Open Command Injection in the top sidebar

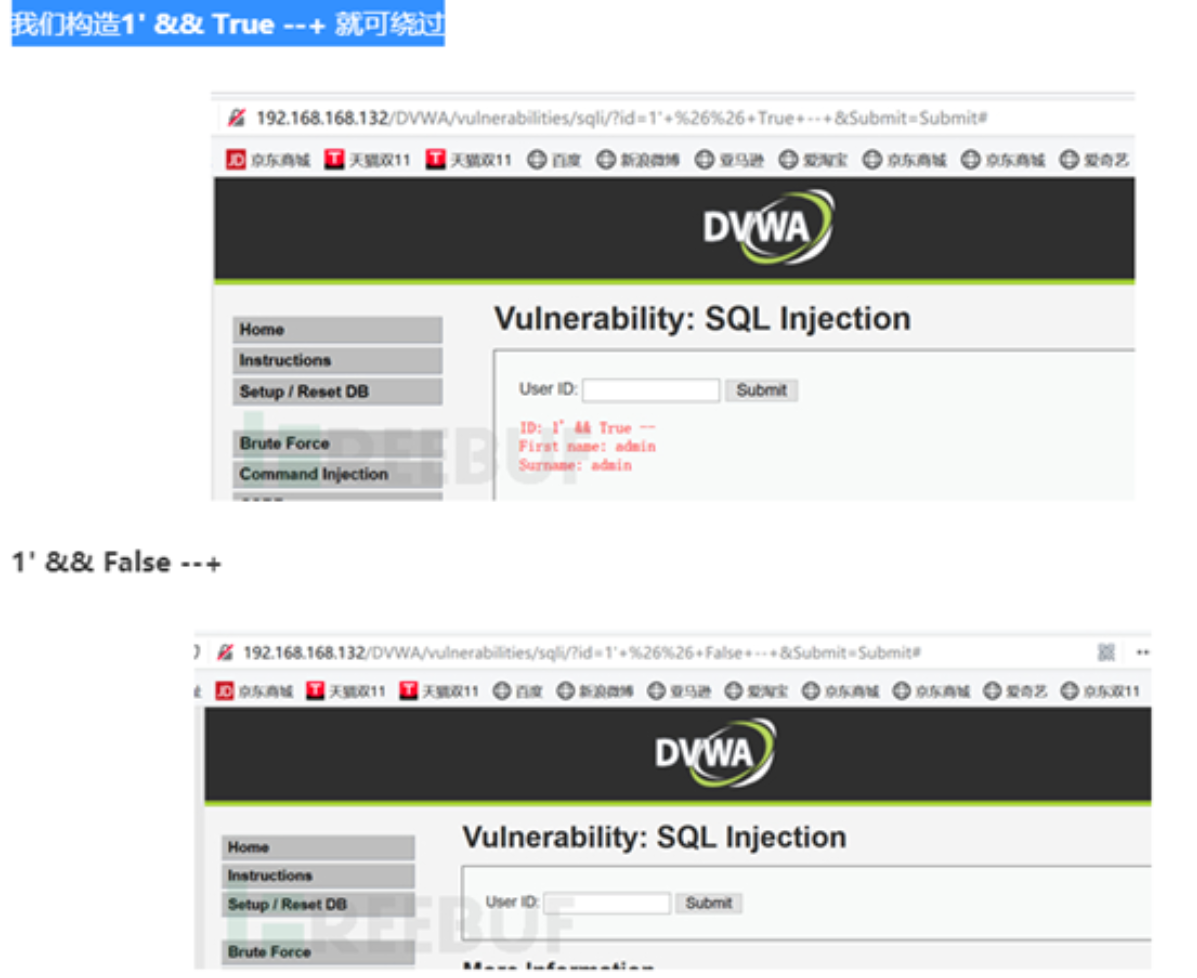coord(337,474)
